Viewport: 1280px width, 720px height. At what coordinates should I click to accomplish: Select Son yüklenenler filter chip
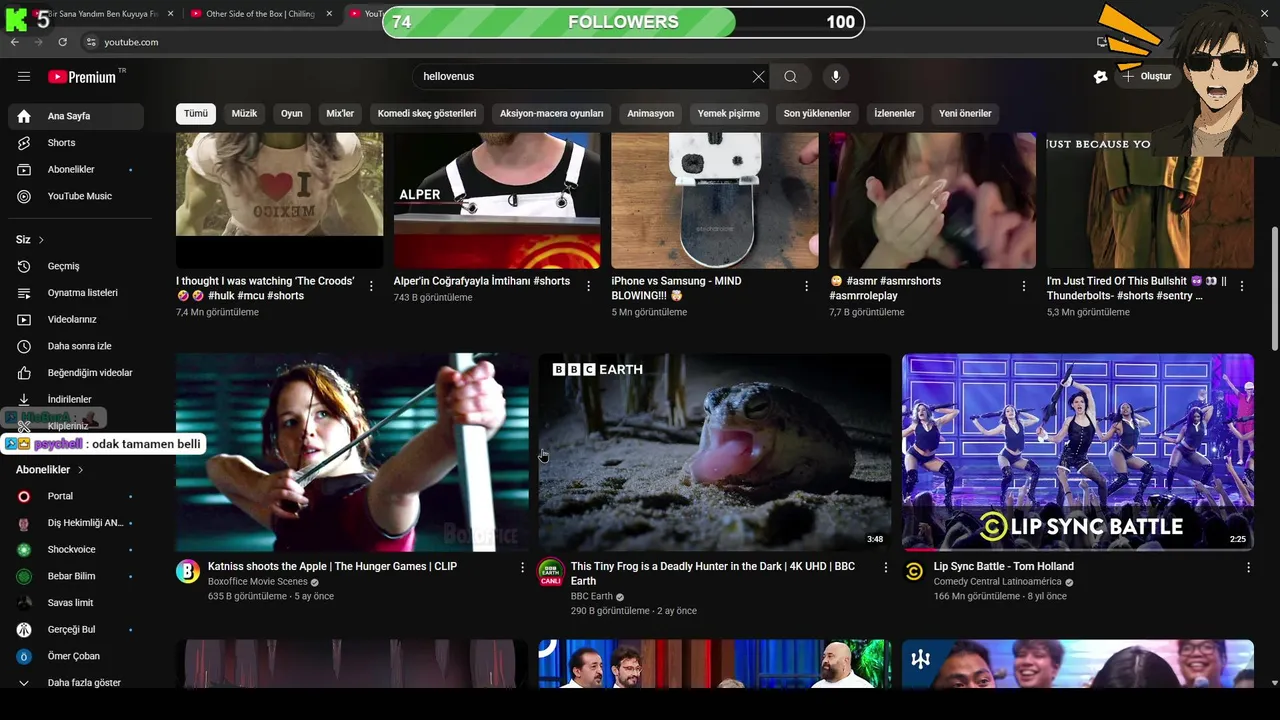coord(817,114)
